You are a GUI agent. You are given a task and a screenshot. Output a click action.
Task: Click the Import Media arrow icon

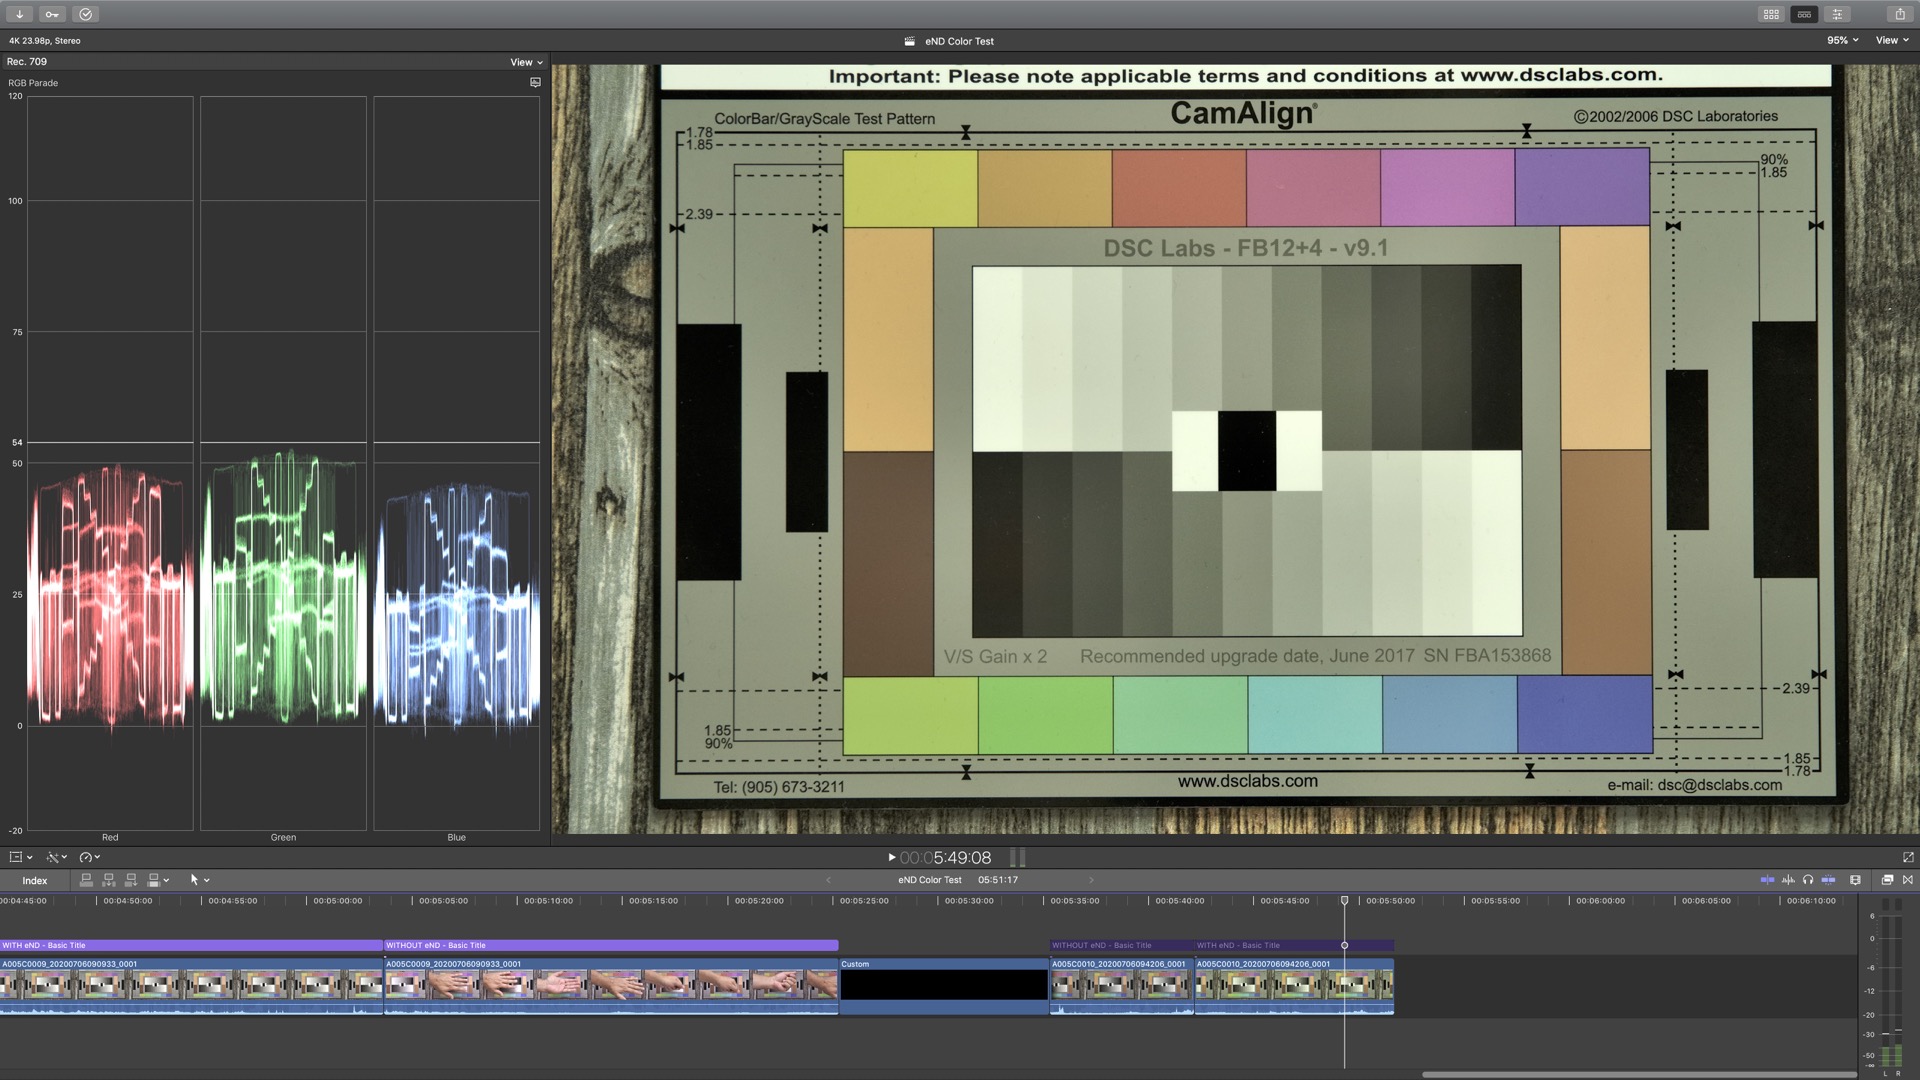(x=20, y=14)
